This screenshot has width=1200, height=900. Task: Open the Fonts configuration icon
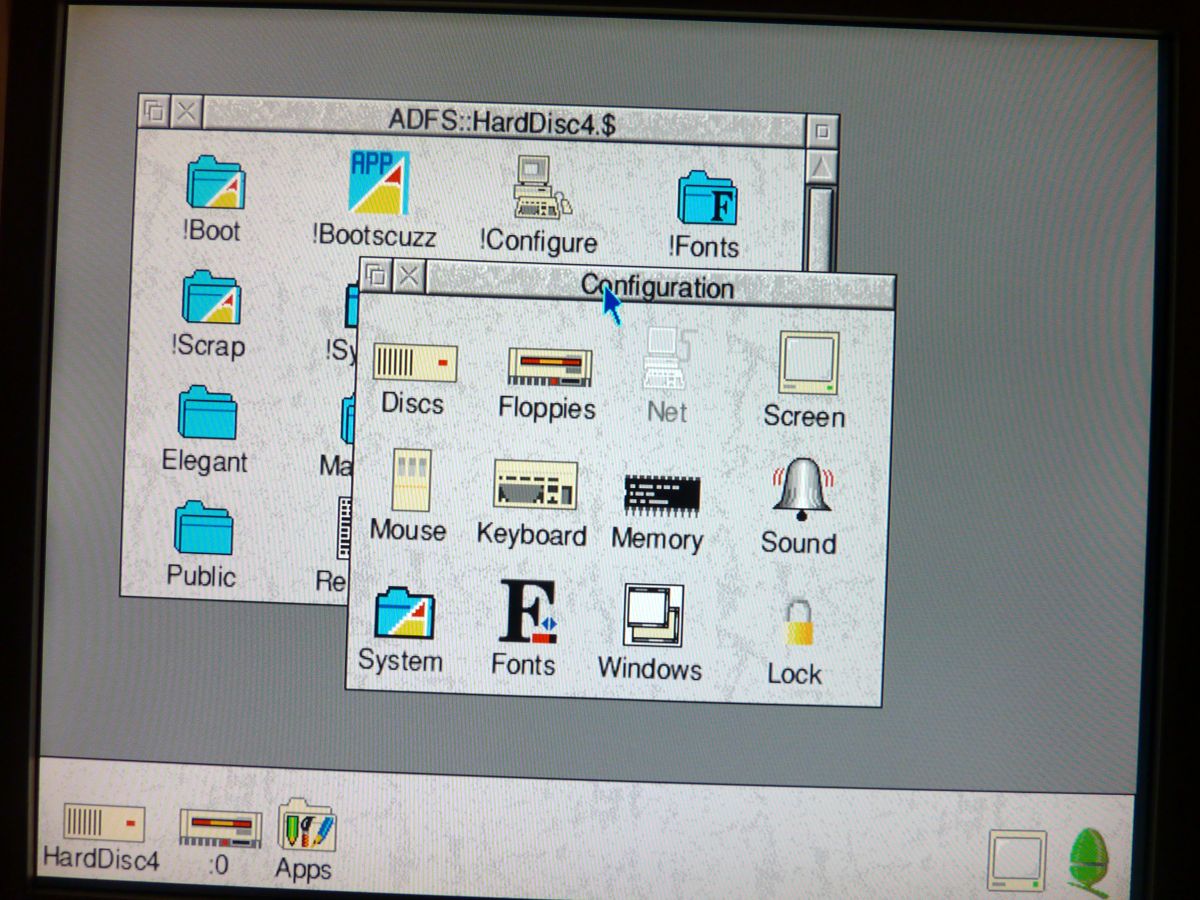[527, 612]
